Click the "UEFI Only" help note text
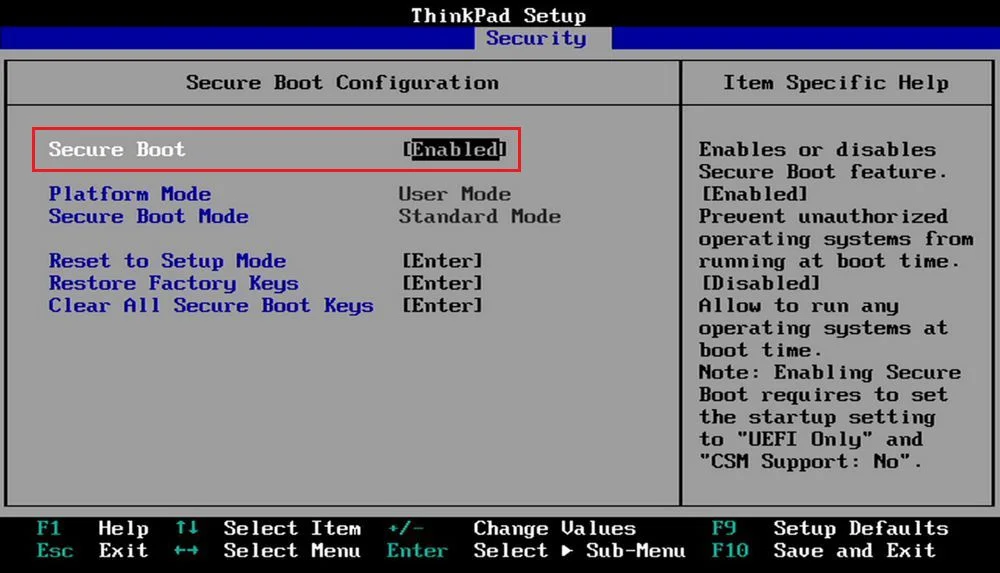 click(x=804, y=440)
